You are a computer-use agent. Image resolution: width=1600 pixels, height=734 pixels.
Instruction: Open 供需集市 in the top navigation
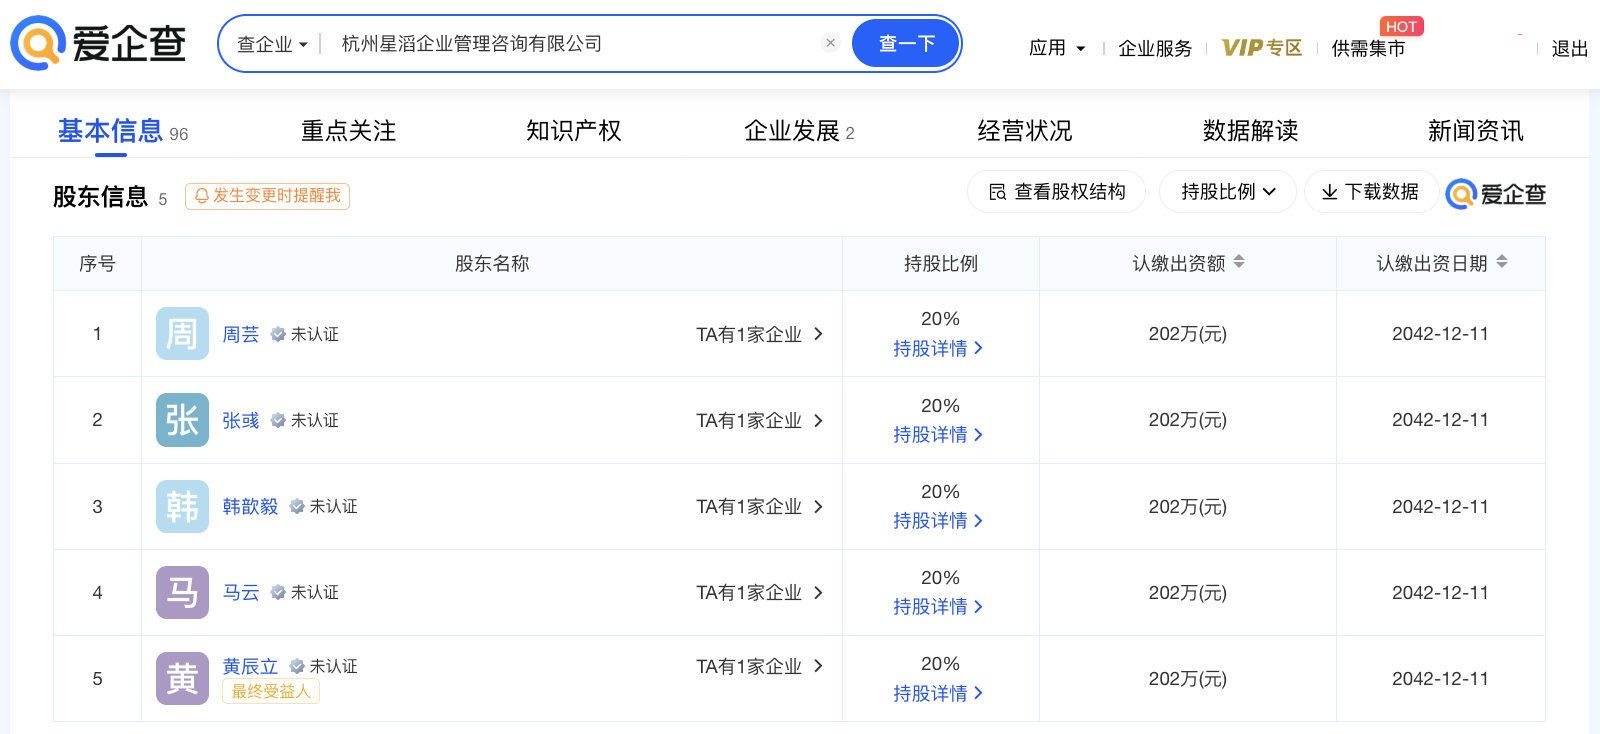click(x=1368, y=48)
